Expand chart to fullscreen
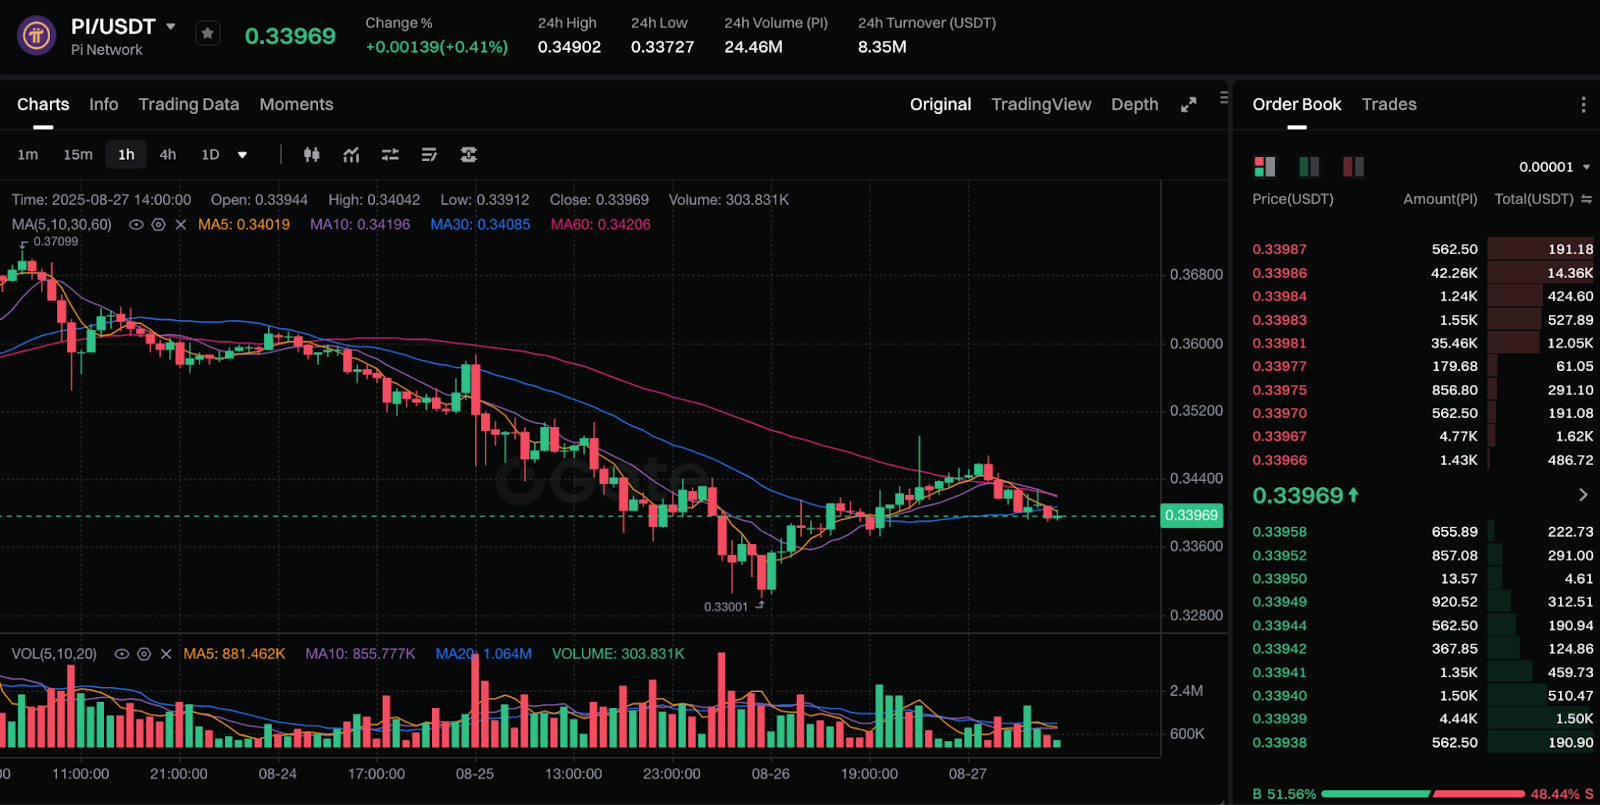1600x805 pixels. tap(1188, 105)
